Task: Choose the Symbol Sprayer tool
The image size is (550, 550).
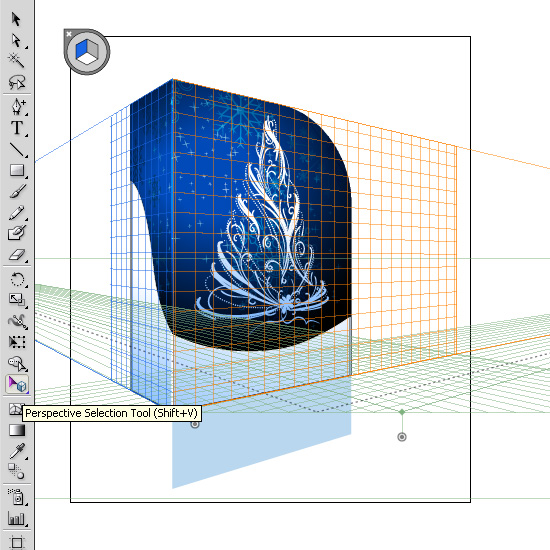Action: 16,497
